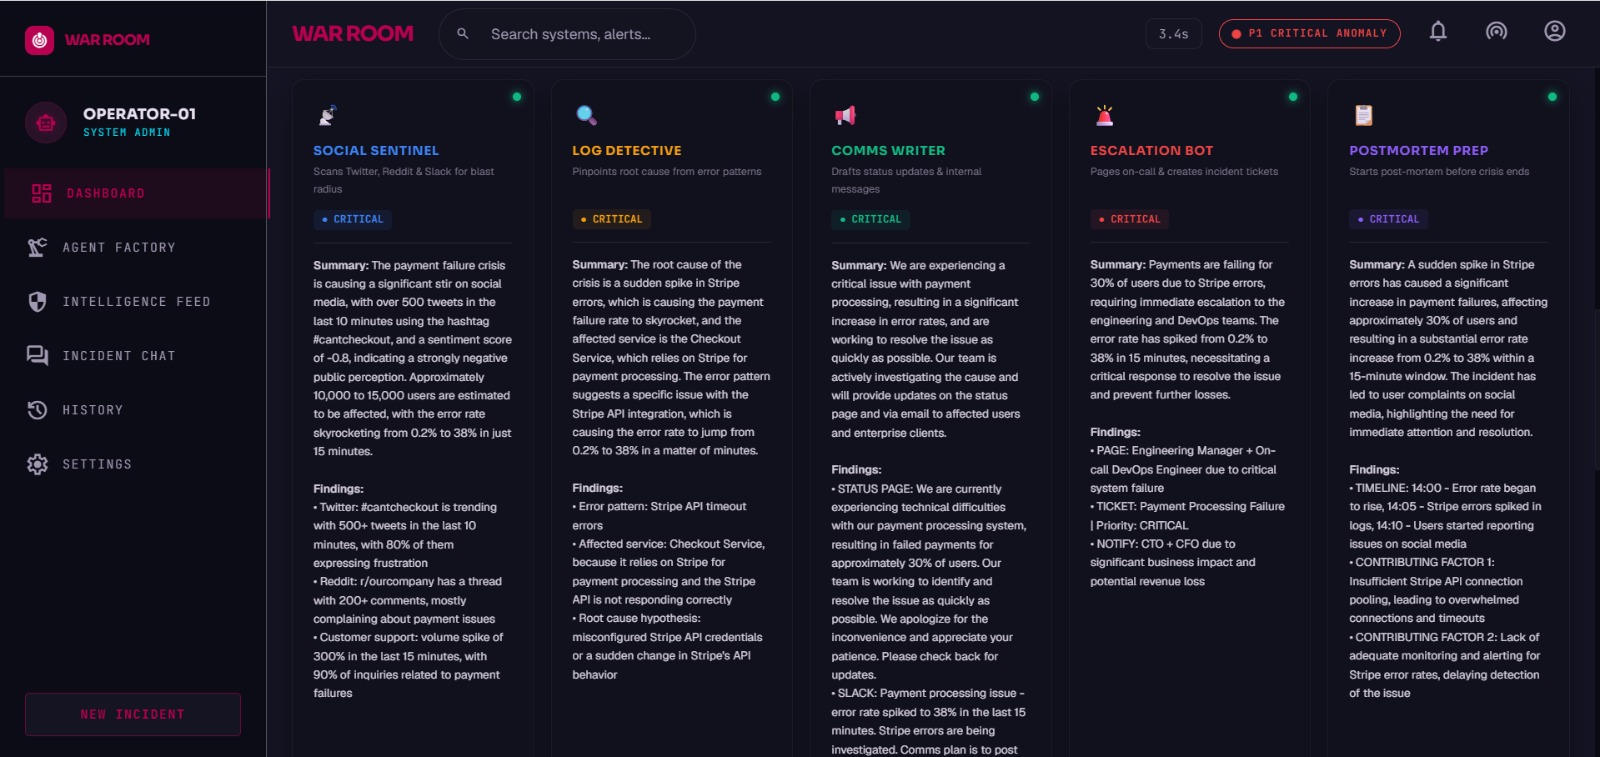Screen dimensions: 1600x757
Task: Click the Comms Writer megaphone icon
Action: point(845,116)
